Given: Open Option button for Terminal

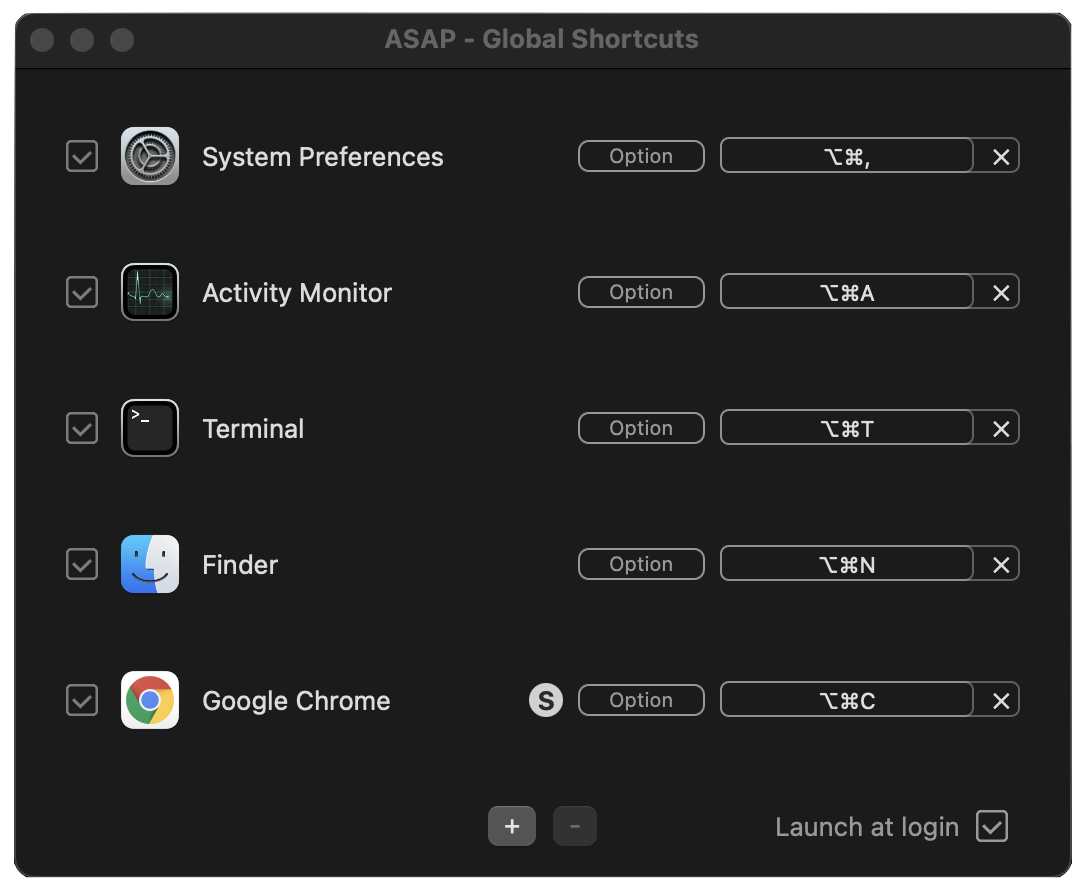Looking at the screenshot, I should [641, 428].
